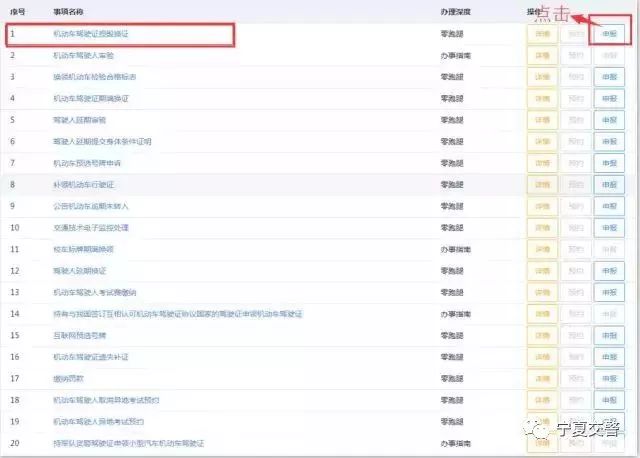Click 详情 button in row 2
This screenshot has width=640, height=458.
tap(542, 56)
